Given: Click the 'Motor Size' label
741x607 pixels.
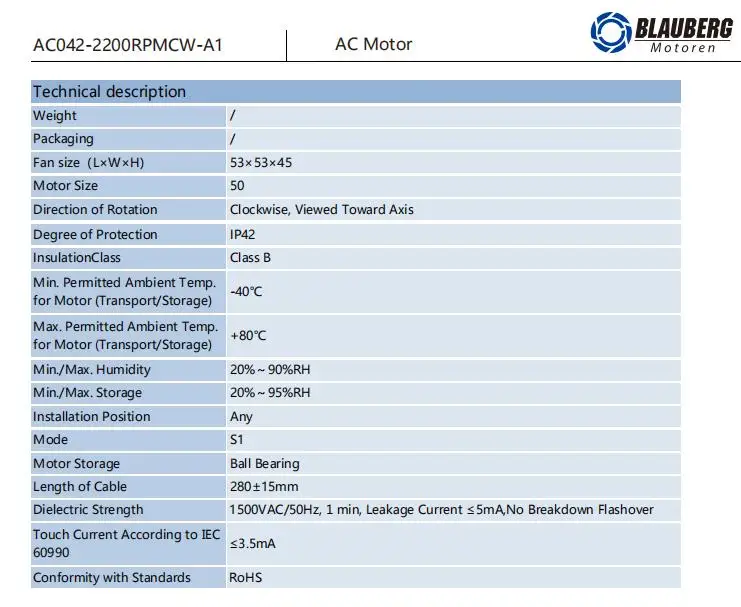Looking at the screenshot, I should click(x=65, y=186).
